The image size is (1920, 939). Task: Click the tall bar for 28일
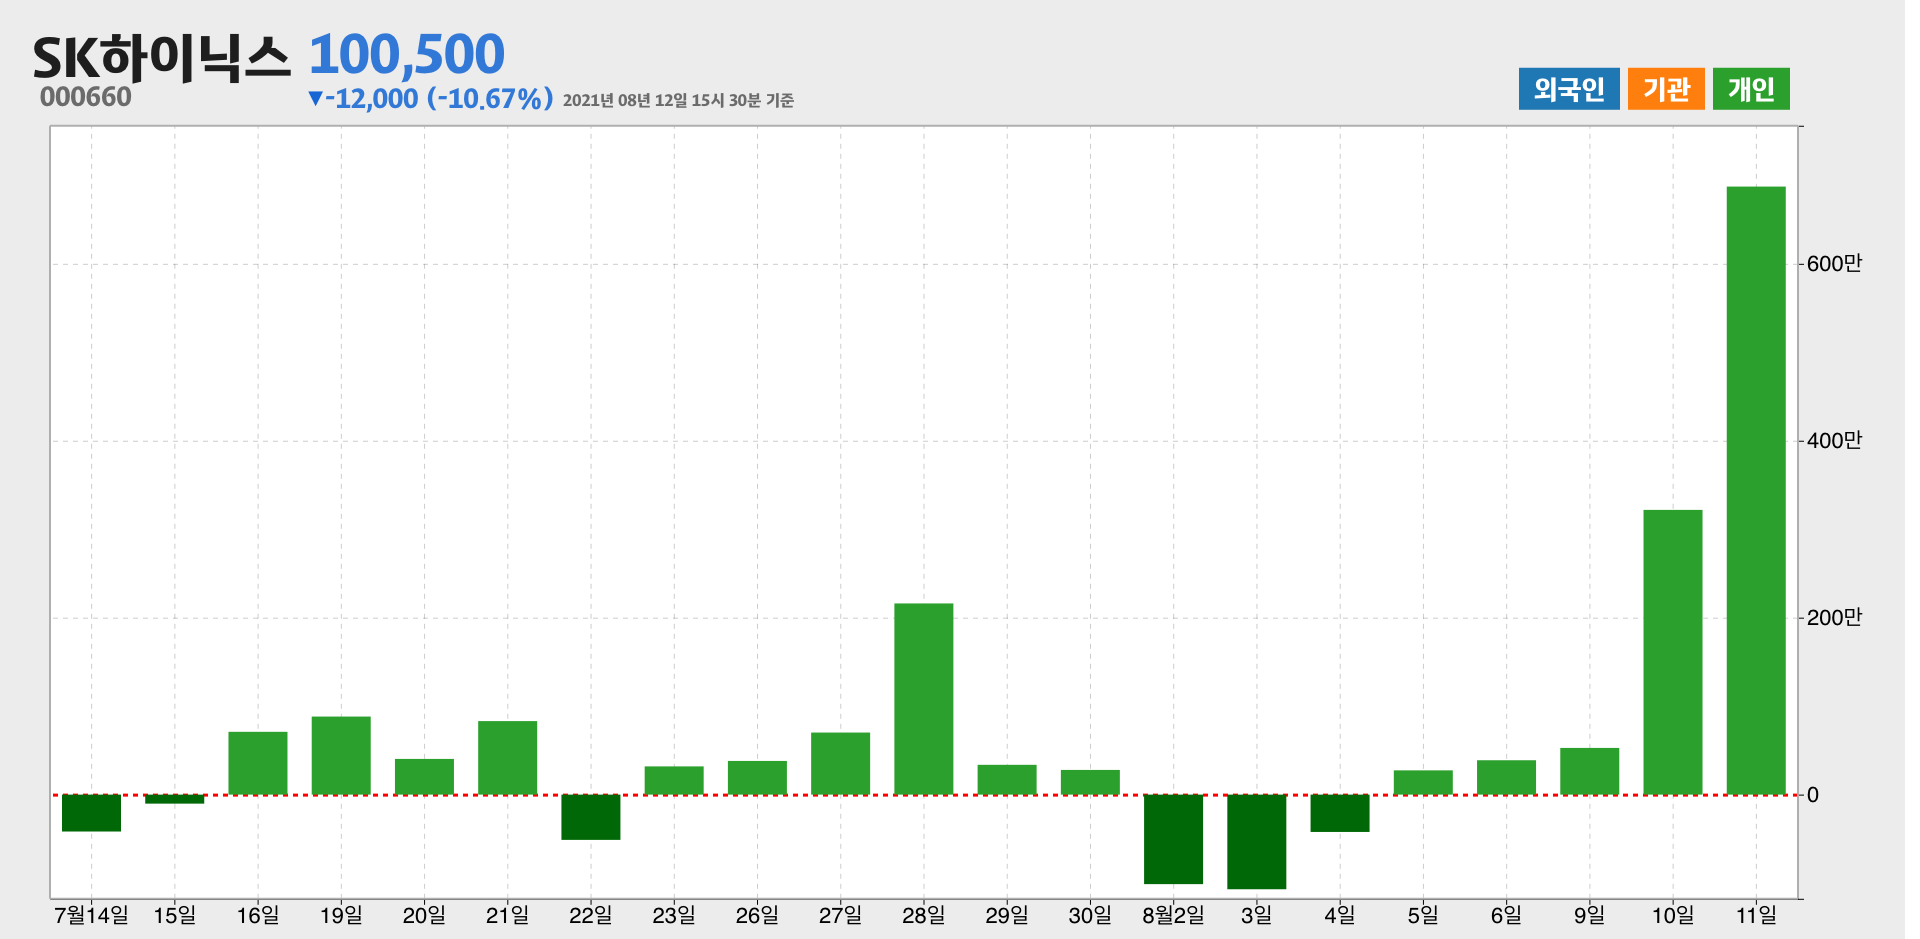[x=924, y=699]
